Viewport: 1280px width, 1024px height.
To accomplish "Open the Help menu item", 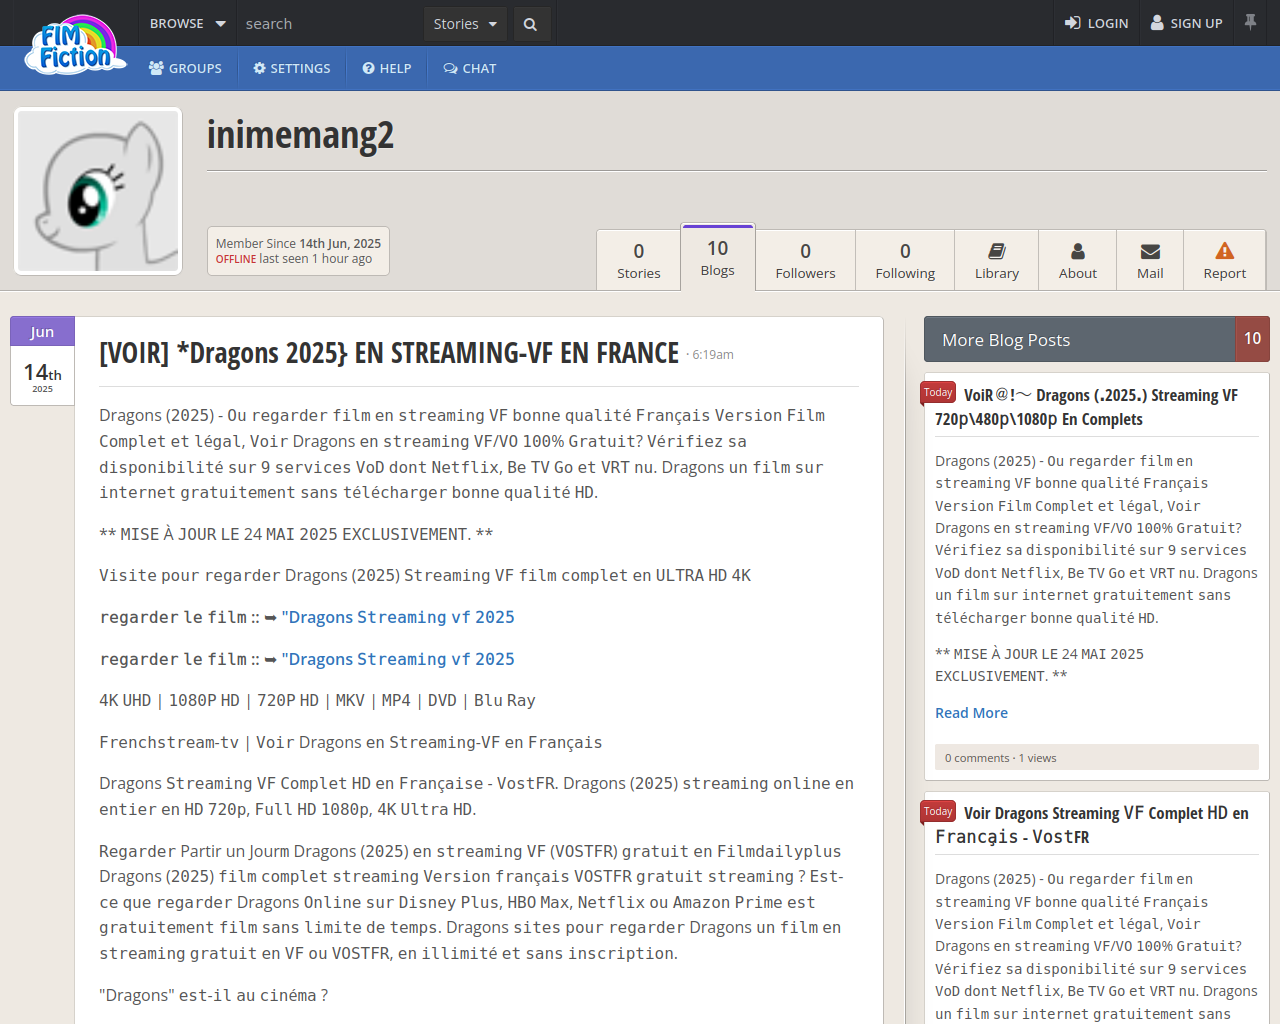I will pos(387,68).
